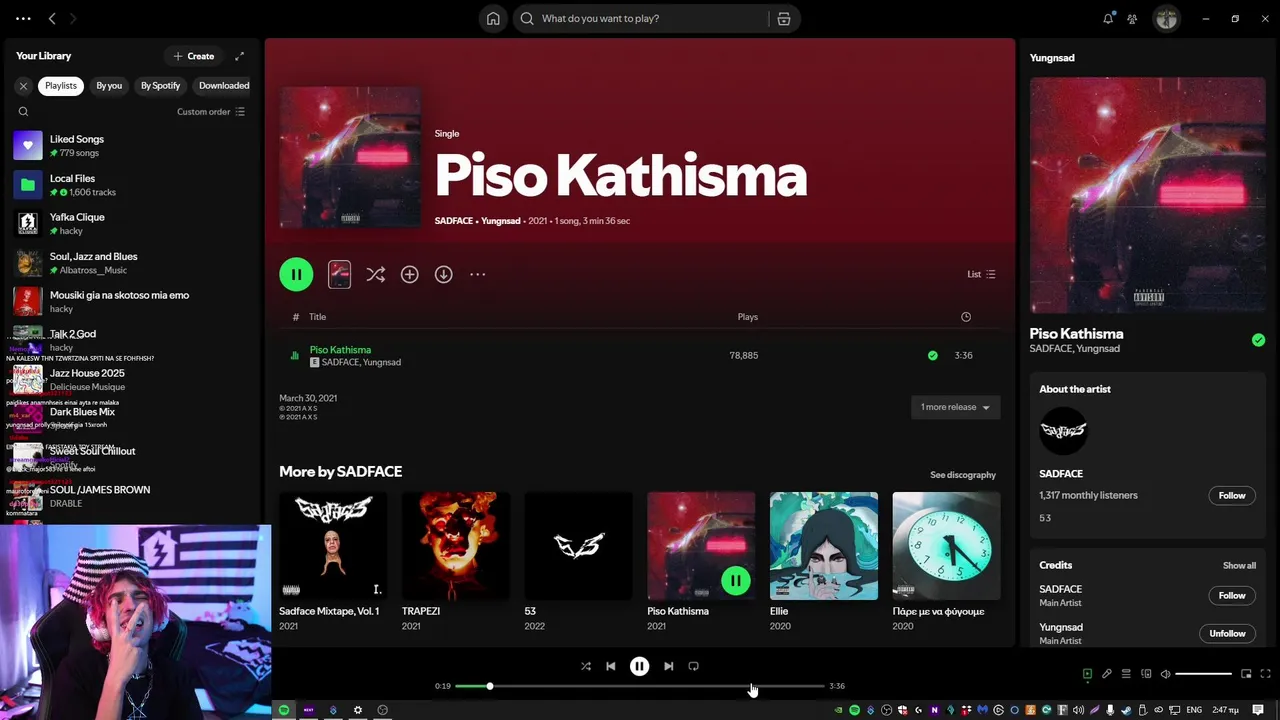Expand the 1 more release dropdown
The width and height of the screenshot is (1280, 720).
955,407
